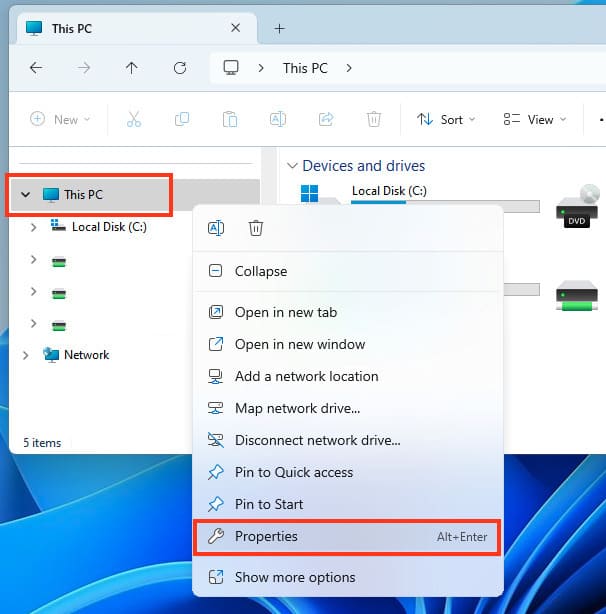
Task: Open the green drive icon on right
Action: click(x=577, y=296)
